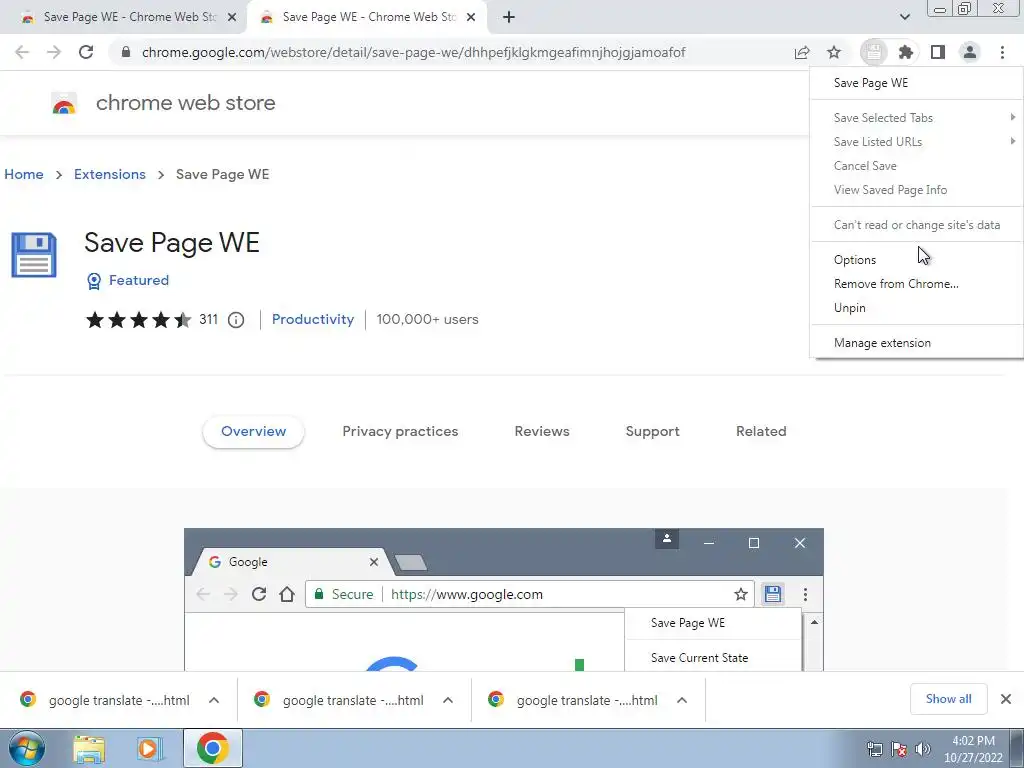Select Remove from Chrome...

[917, 284]
